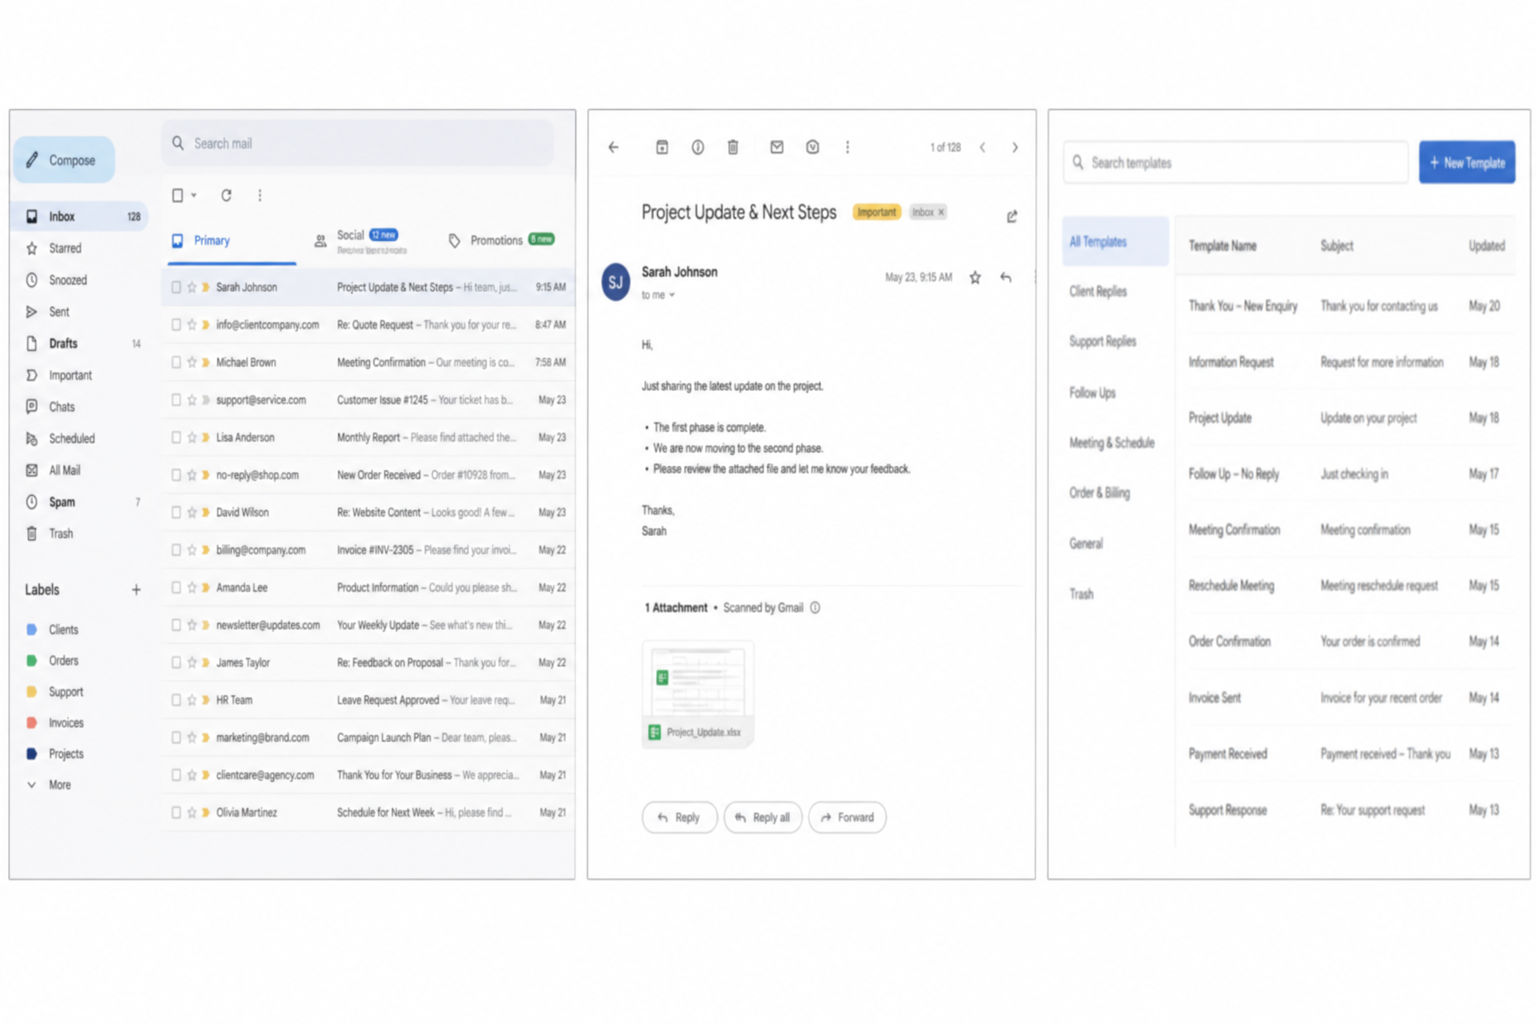Click reply arrow icon beside message date
1536x1024 pixels.
(x=1006, y=278)
